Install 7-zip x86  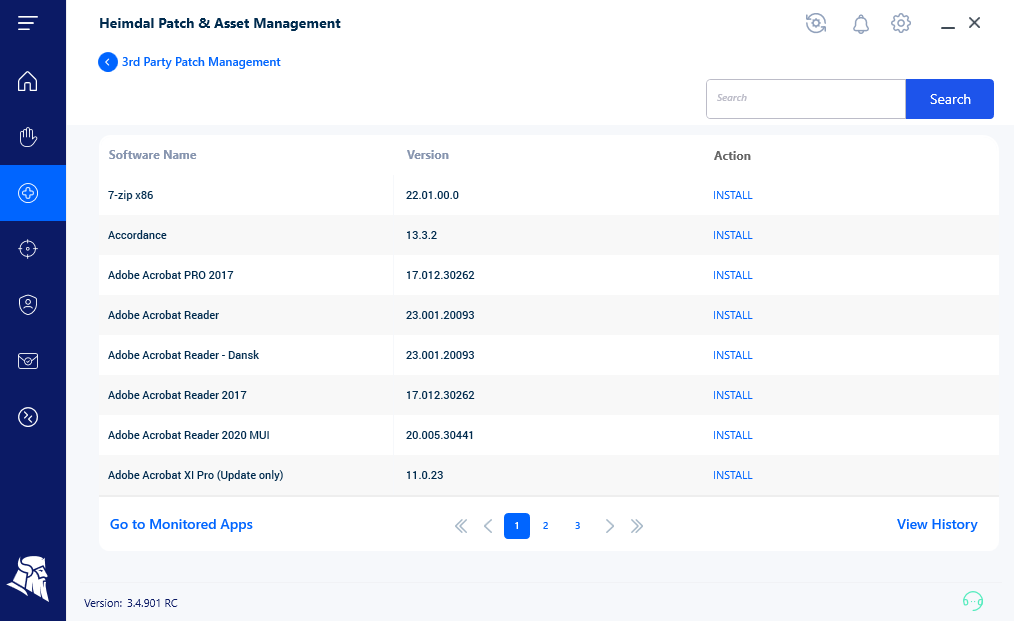coord(733,195)
